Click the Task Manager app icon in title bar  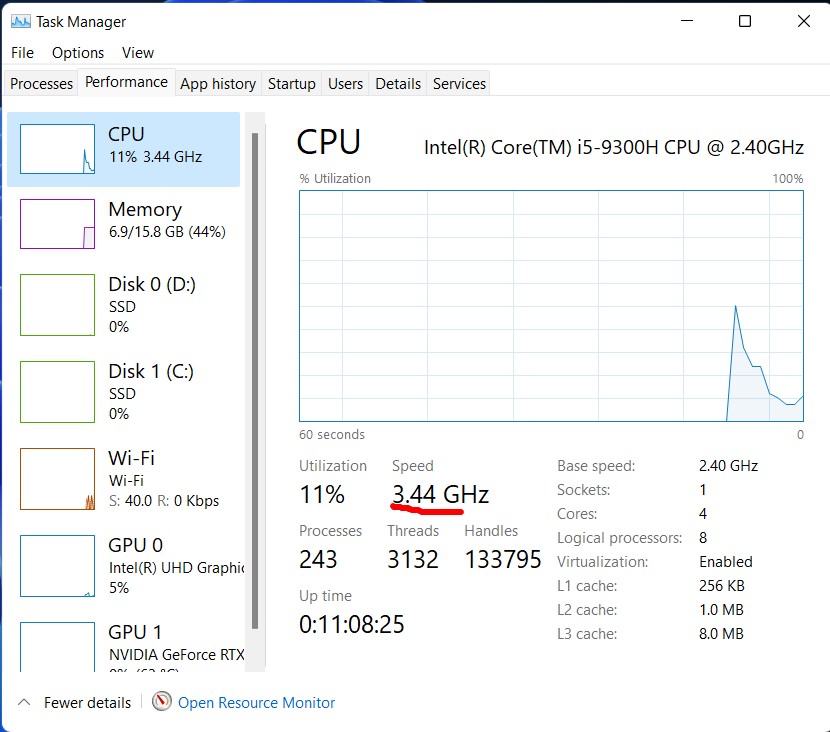21,22
